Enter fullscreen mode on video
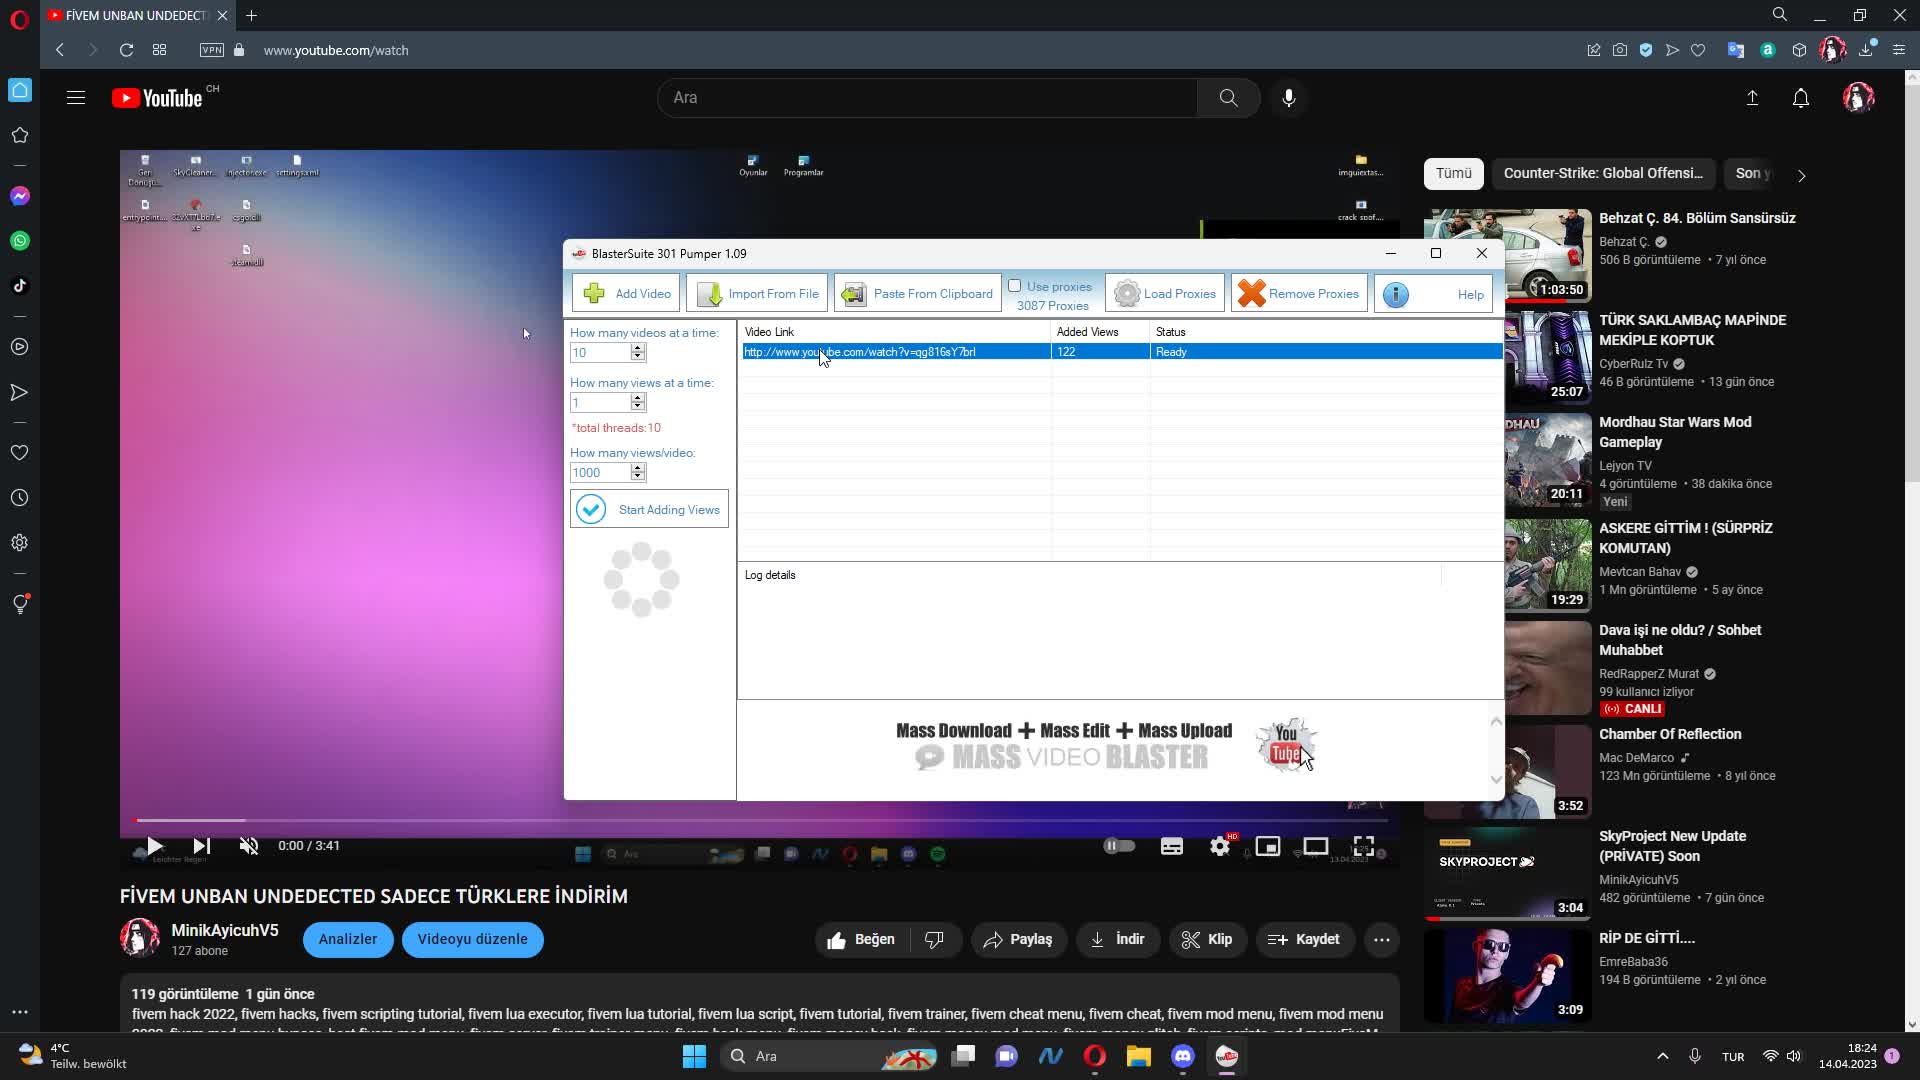Screen dimensions: 1920x1080 click(1364, 846)
